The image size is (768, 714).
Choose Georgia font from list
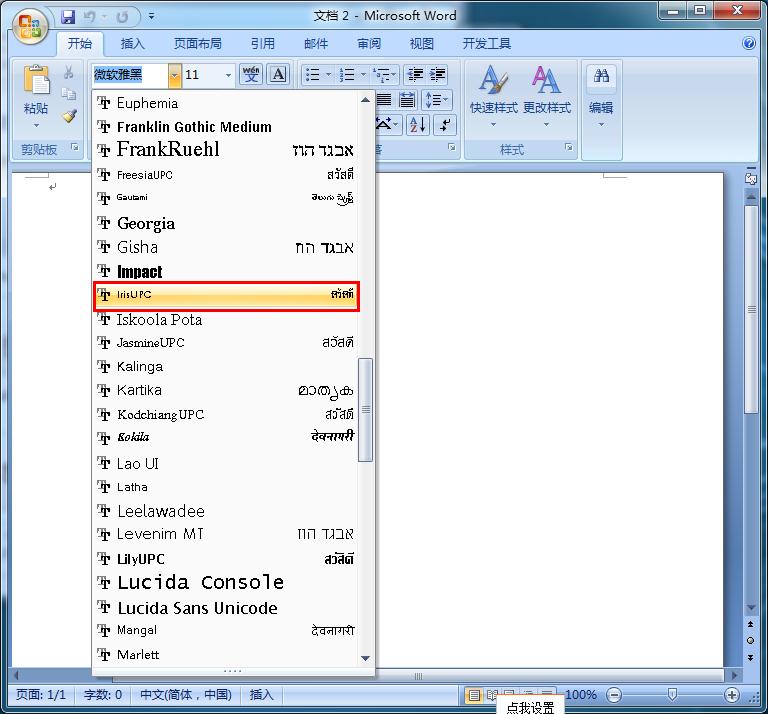(226, 223)
